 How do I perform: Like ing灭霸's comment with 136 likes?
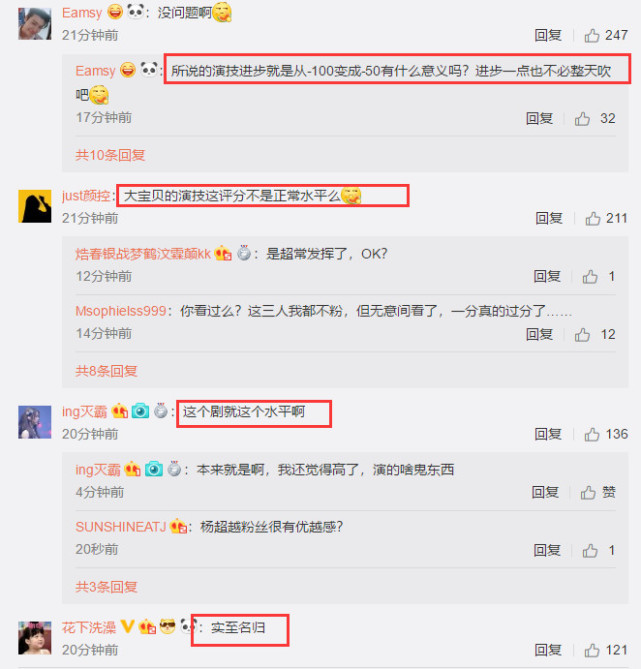coord(592,435)
